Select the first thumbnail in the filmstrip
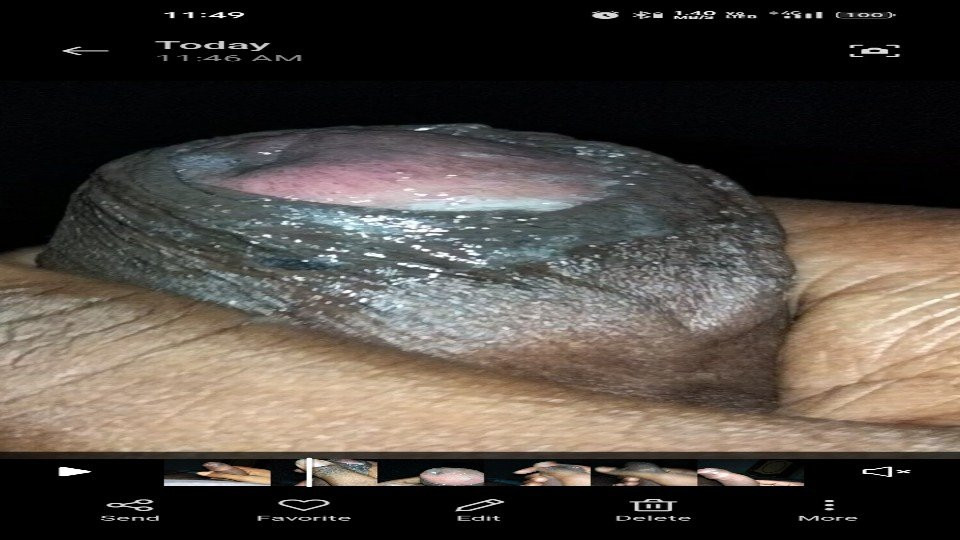This screenshot has height=540, width=960. pos(216,472)
